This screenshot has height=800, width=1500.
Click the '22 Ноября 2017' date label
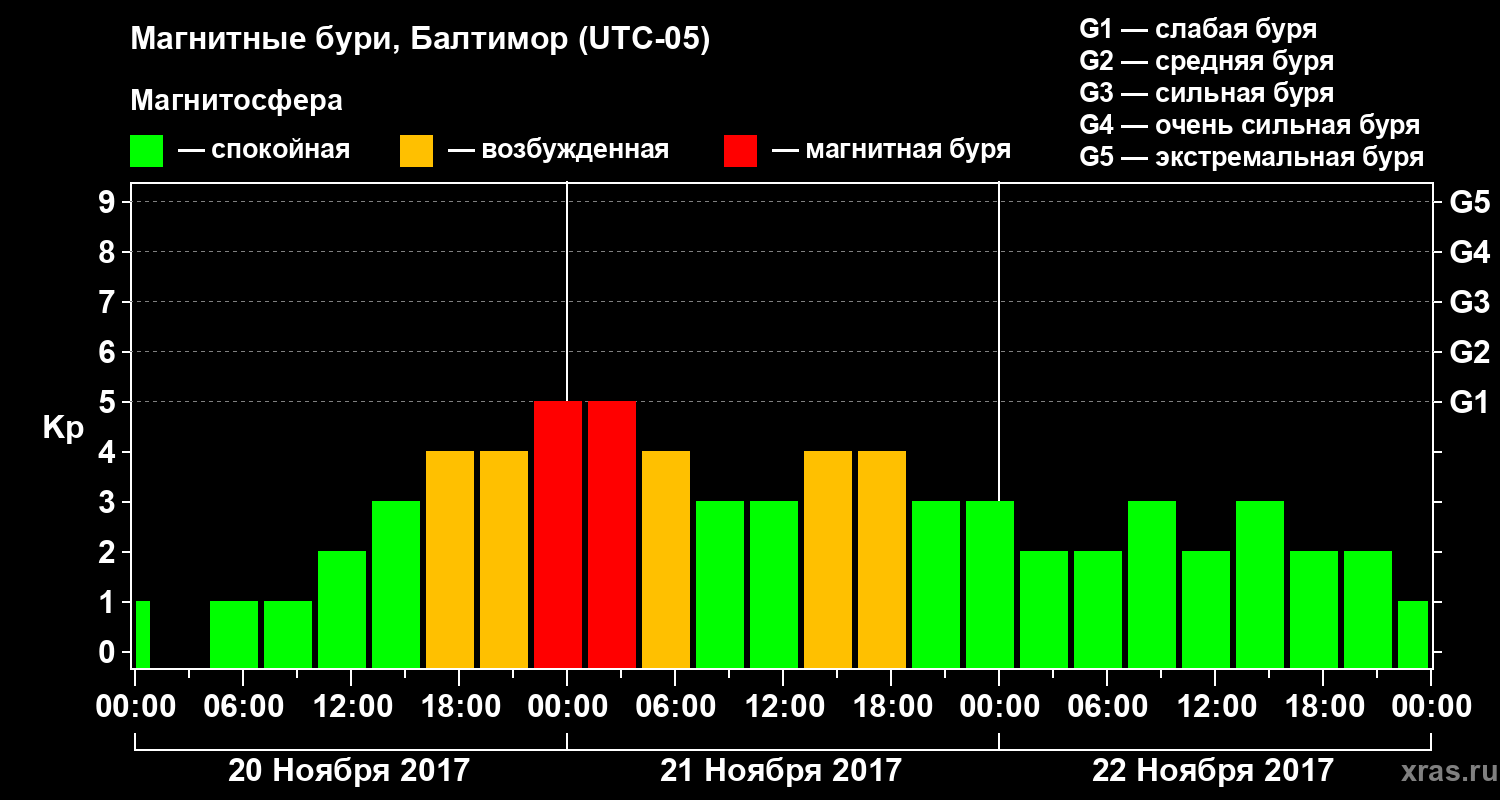pyautogui.click(x=1213, y=770)
